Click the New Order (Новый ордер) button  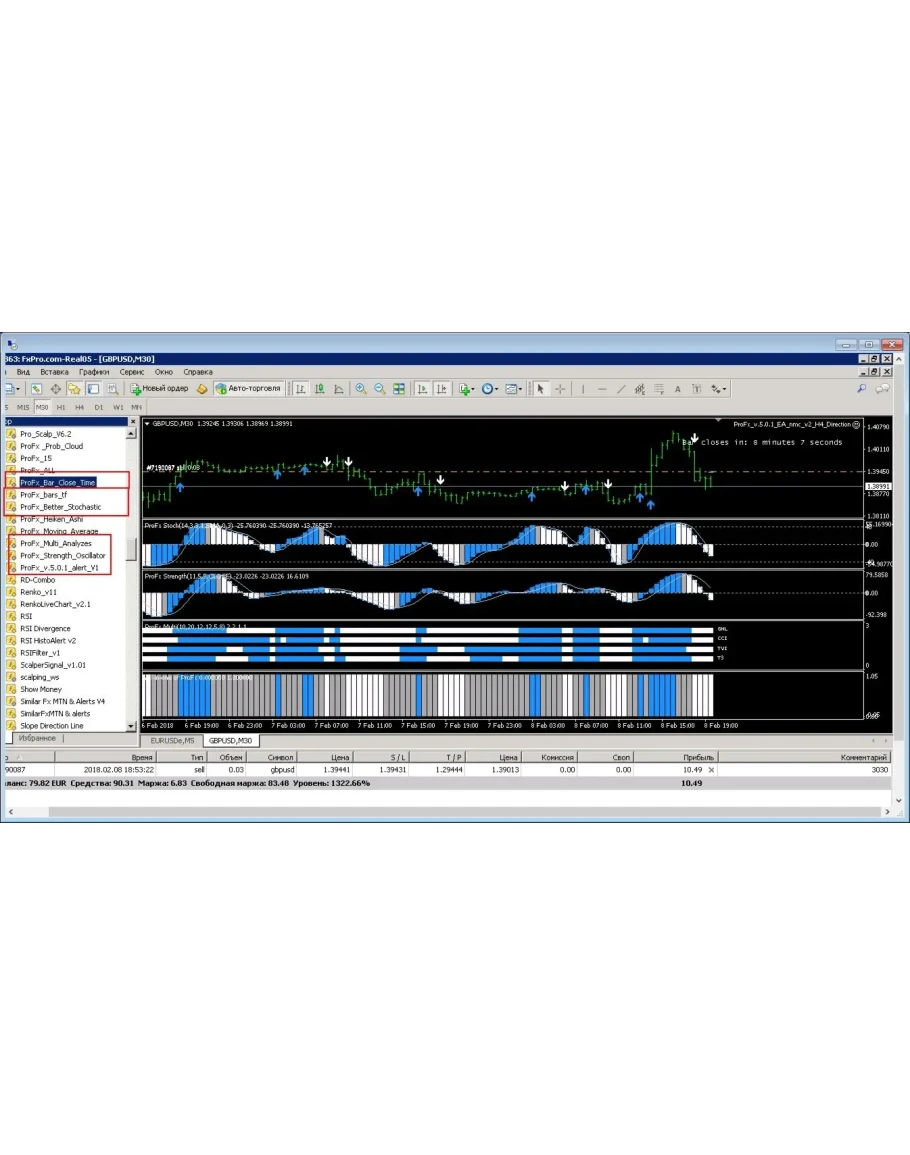pos(160,389)
